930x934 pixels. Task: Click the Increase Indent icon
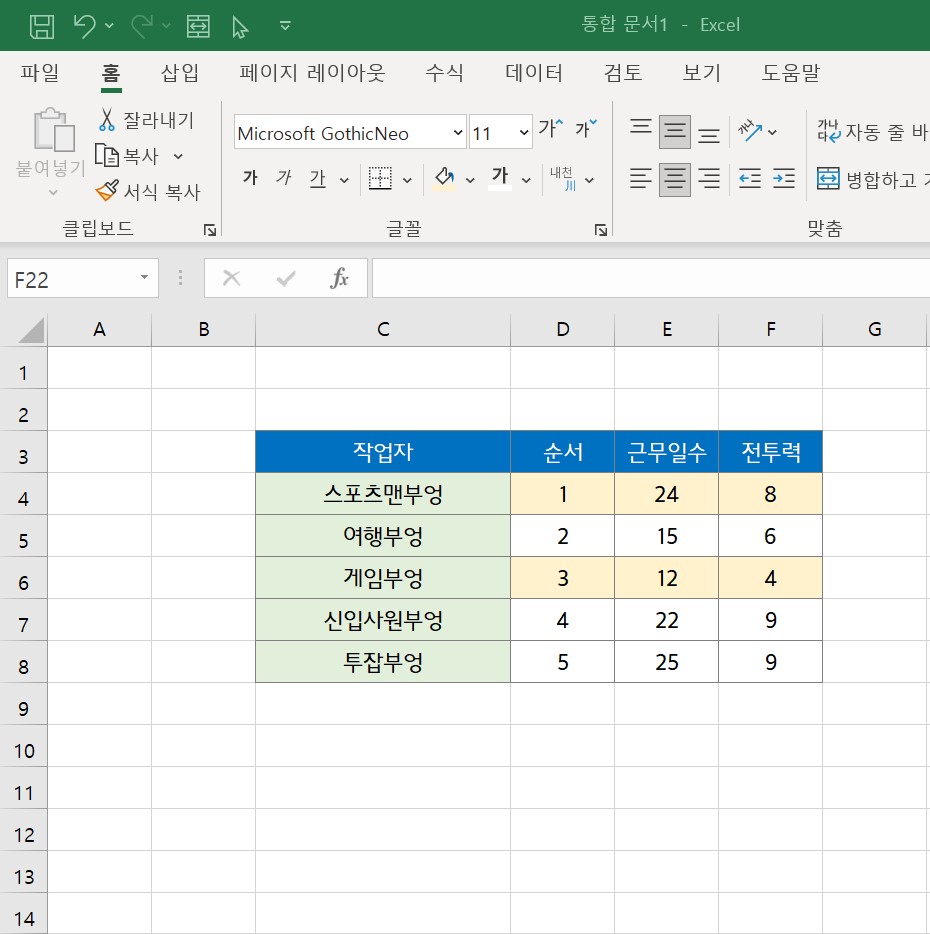[784, 179]
